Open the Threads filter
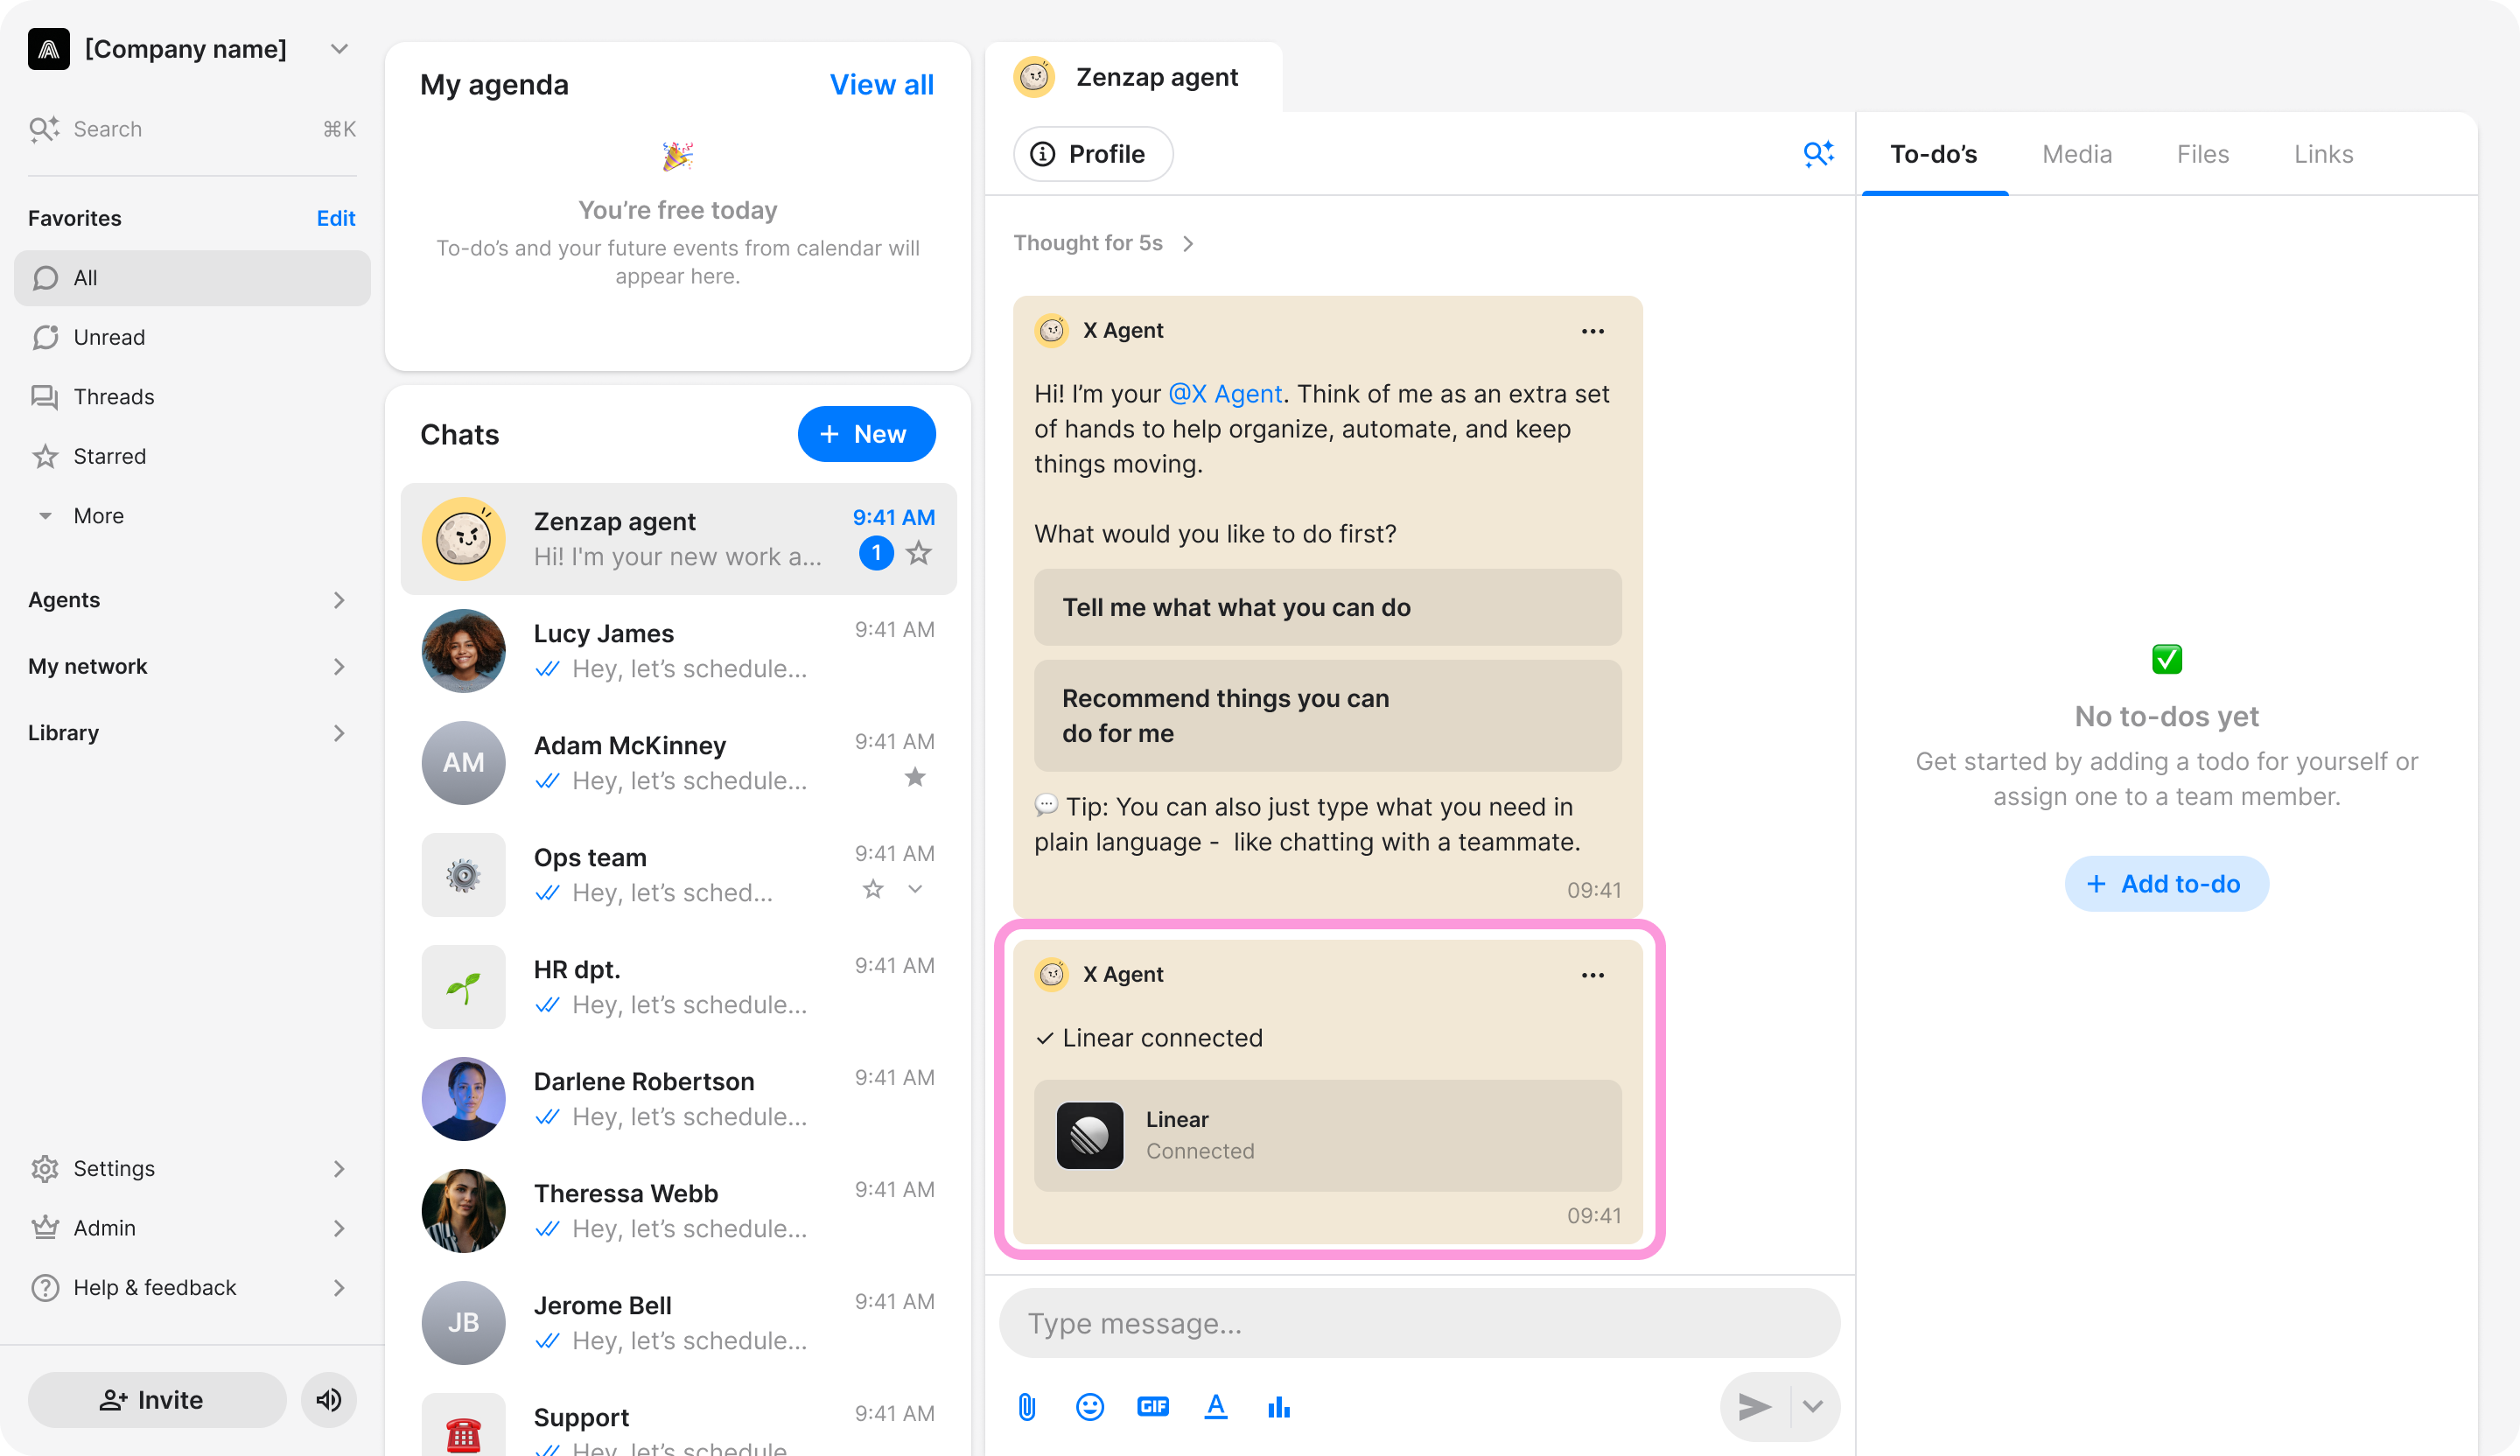 tap(192, 397)
